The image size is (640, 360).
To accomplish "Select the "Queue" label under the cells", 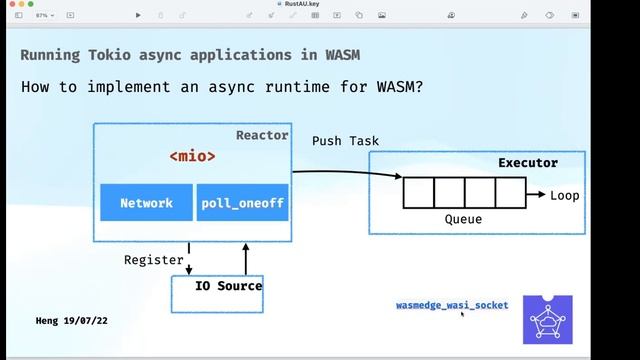I will coord(463,219).
